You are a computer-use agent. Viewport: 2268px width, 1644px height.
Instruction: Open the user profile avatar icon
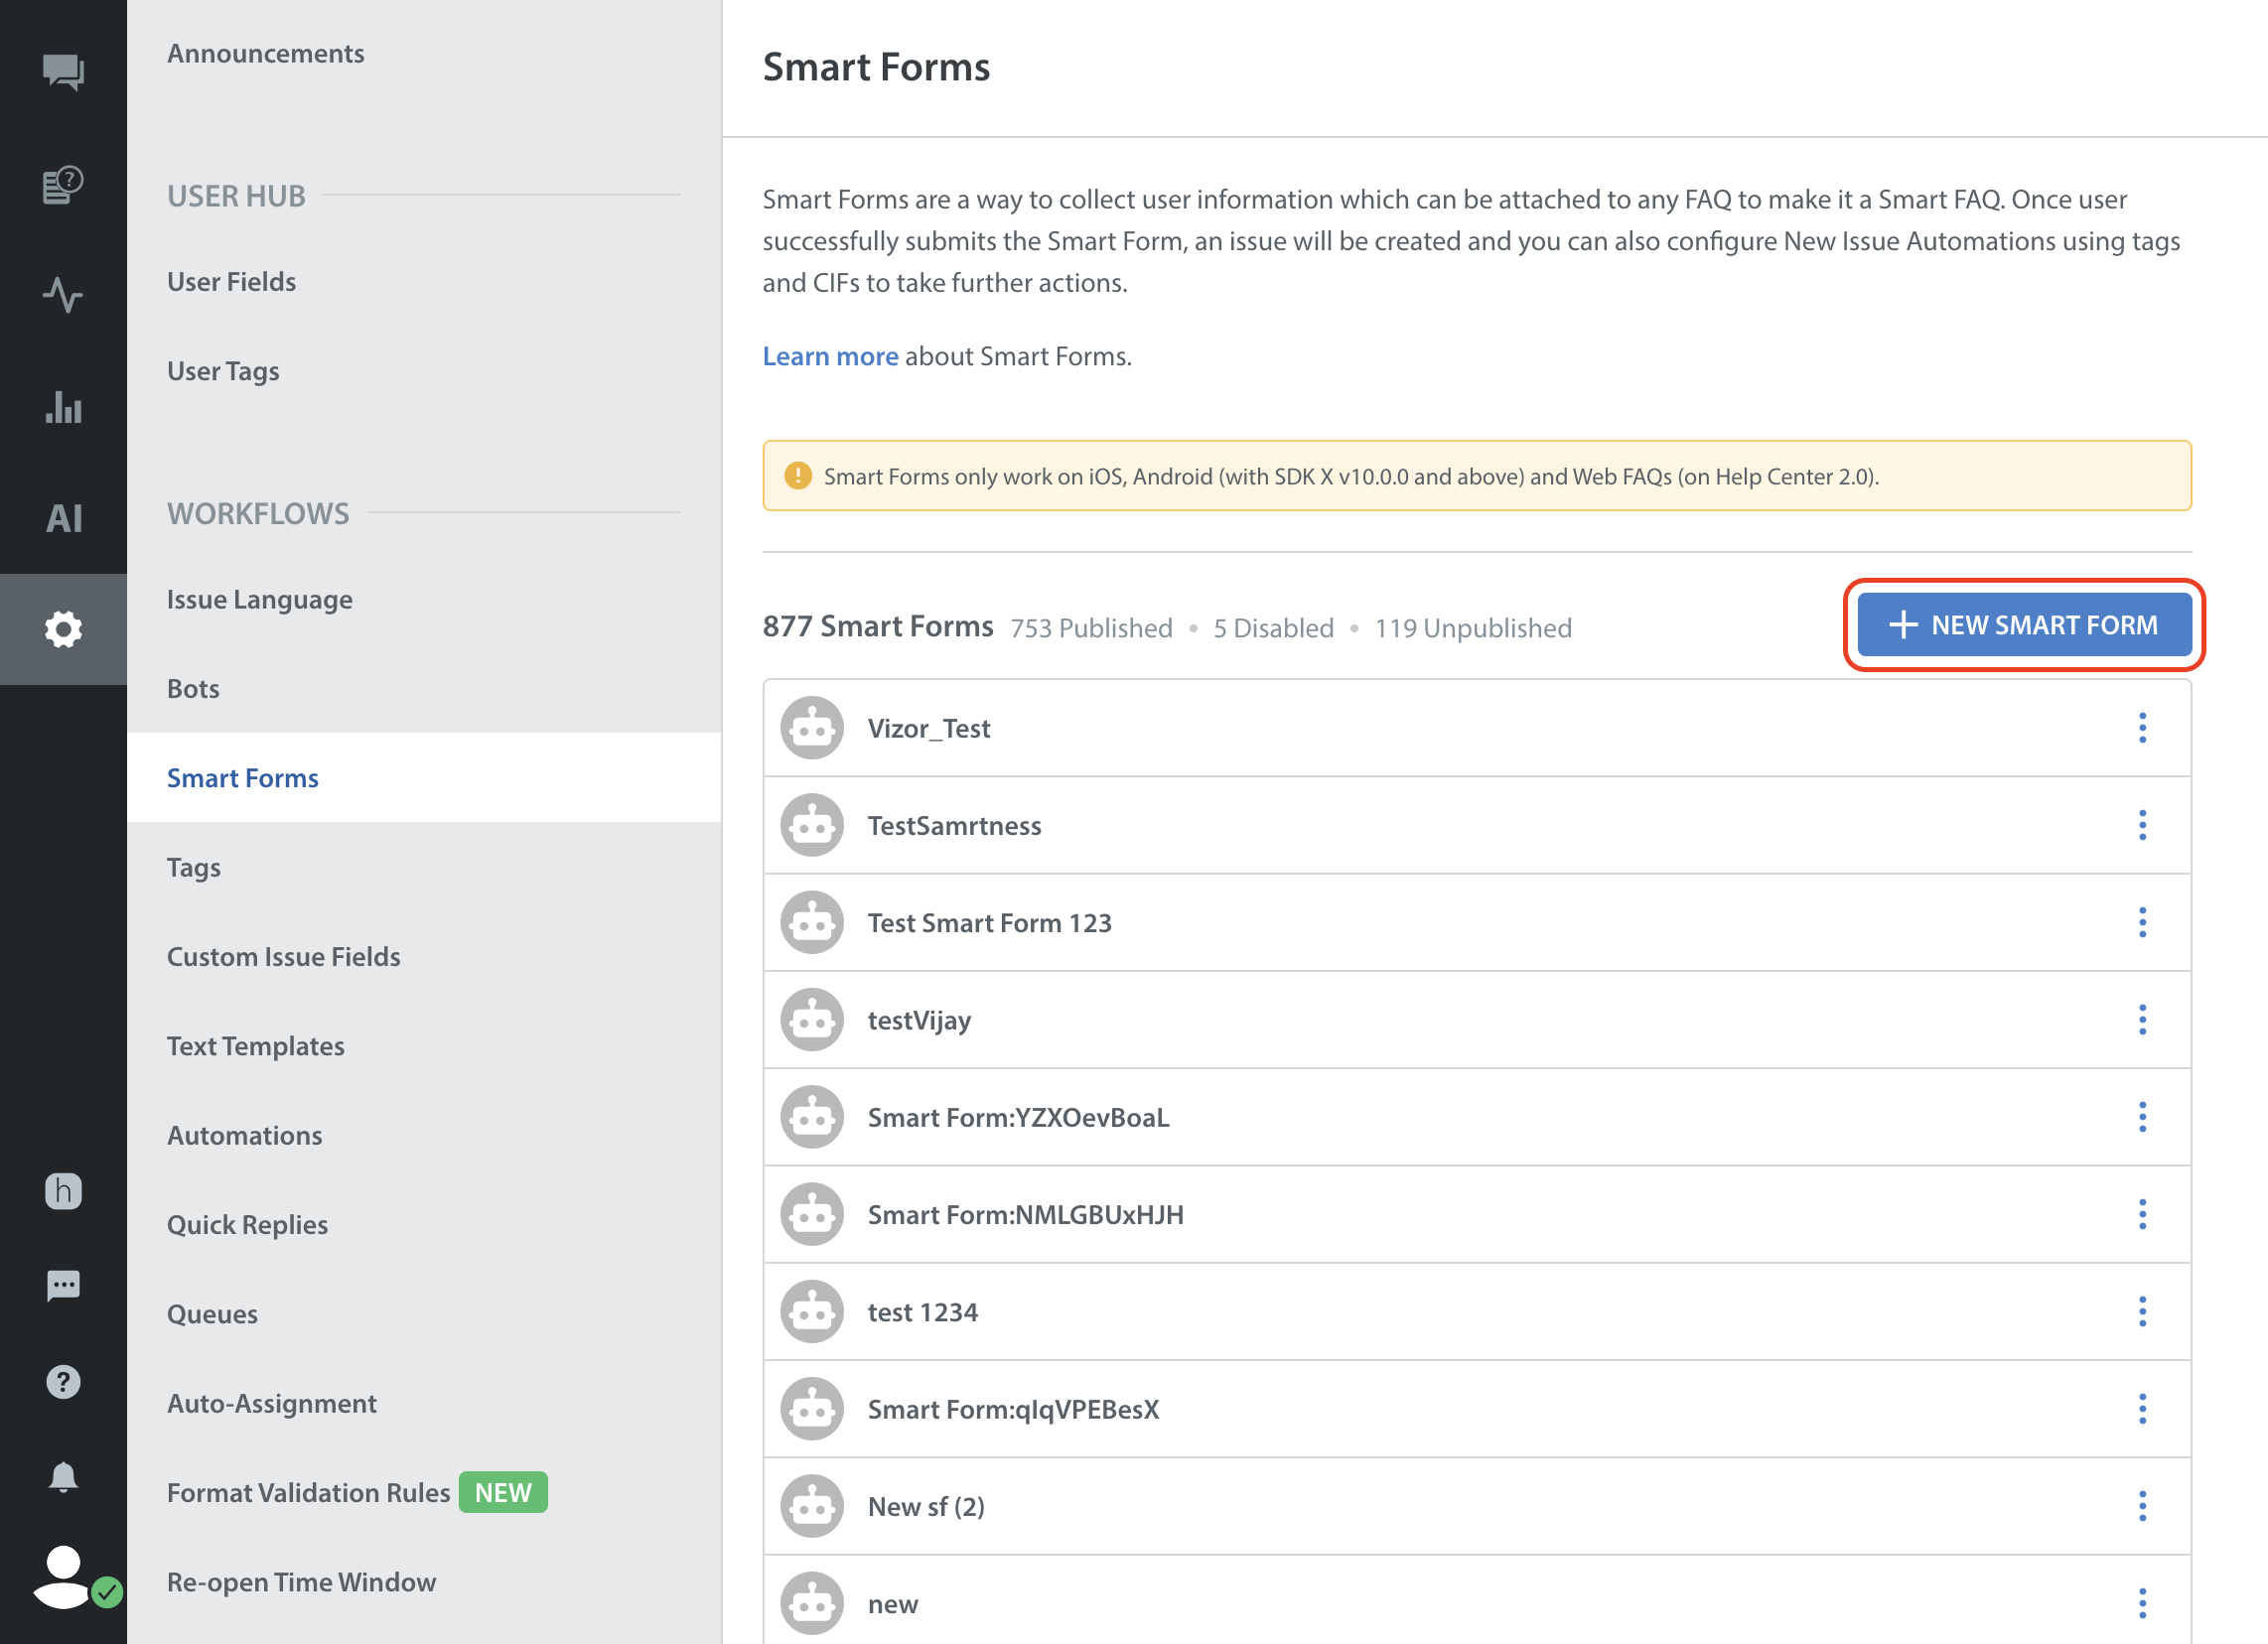click(x=63, y=1577)
